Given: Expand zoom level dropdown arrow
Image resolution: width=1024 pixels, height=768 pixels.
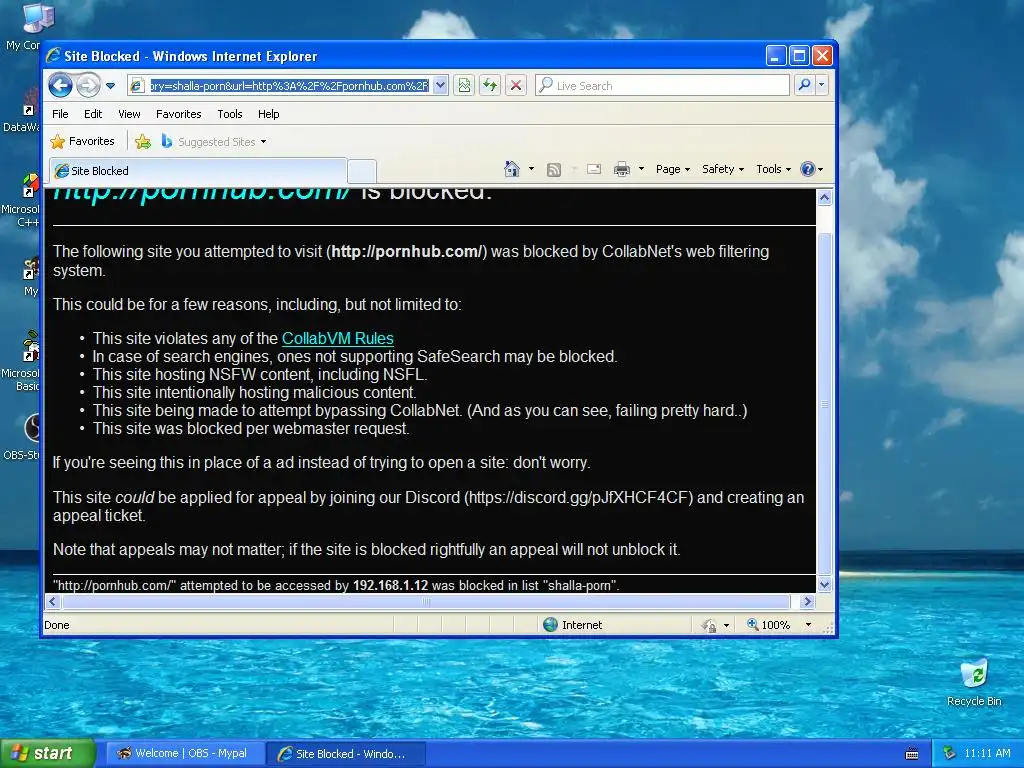Looking at the screenshot, I should pos(808,624).
